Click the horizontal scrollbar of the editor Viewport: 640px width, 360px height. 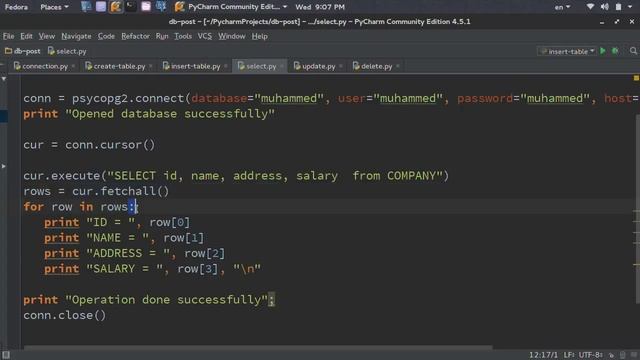click(x=258, y=348)
